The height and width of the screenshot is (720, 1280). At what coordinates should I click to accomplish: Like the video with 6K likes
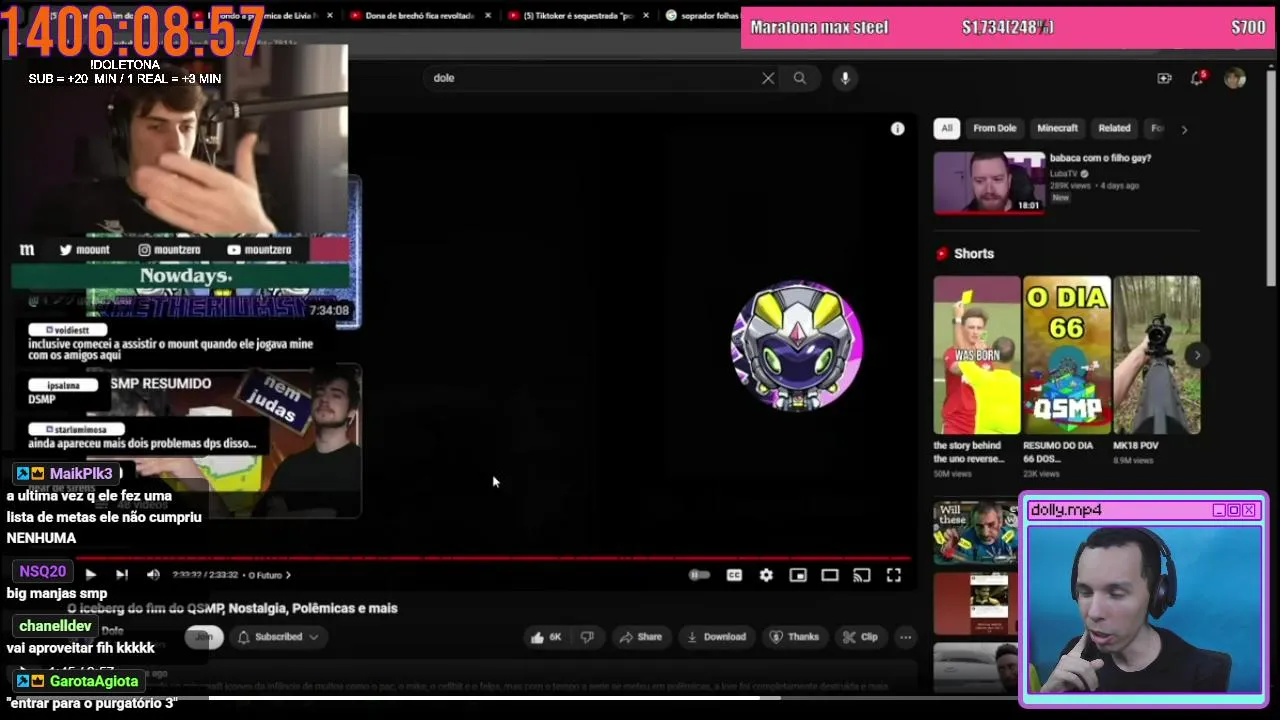[546, 637]
